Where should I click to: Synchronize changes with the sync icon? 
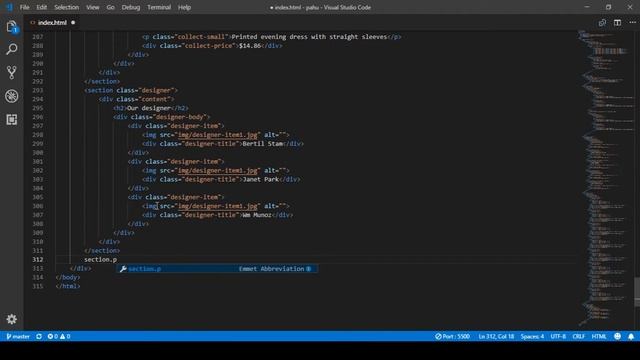(x=39, y=336)
